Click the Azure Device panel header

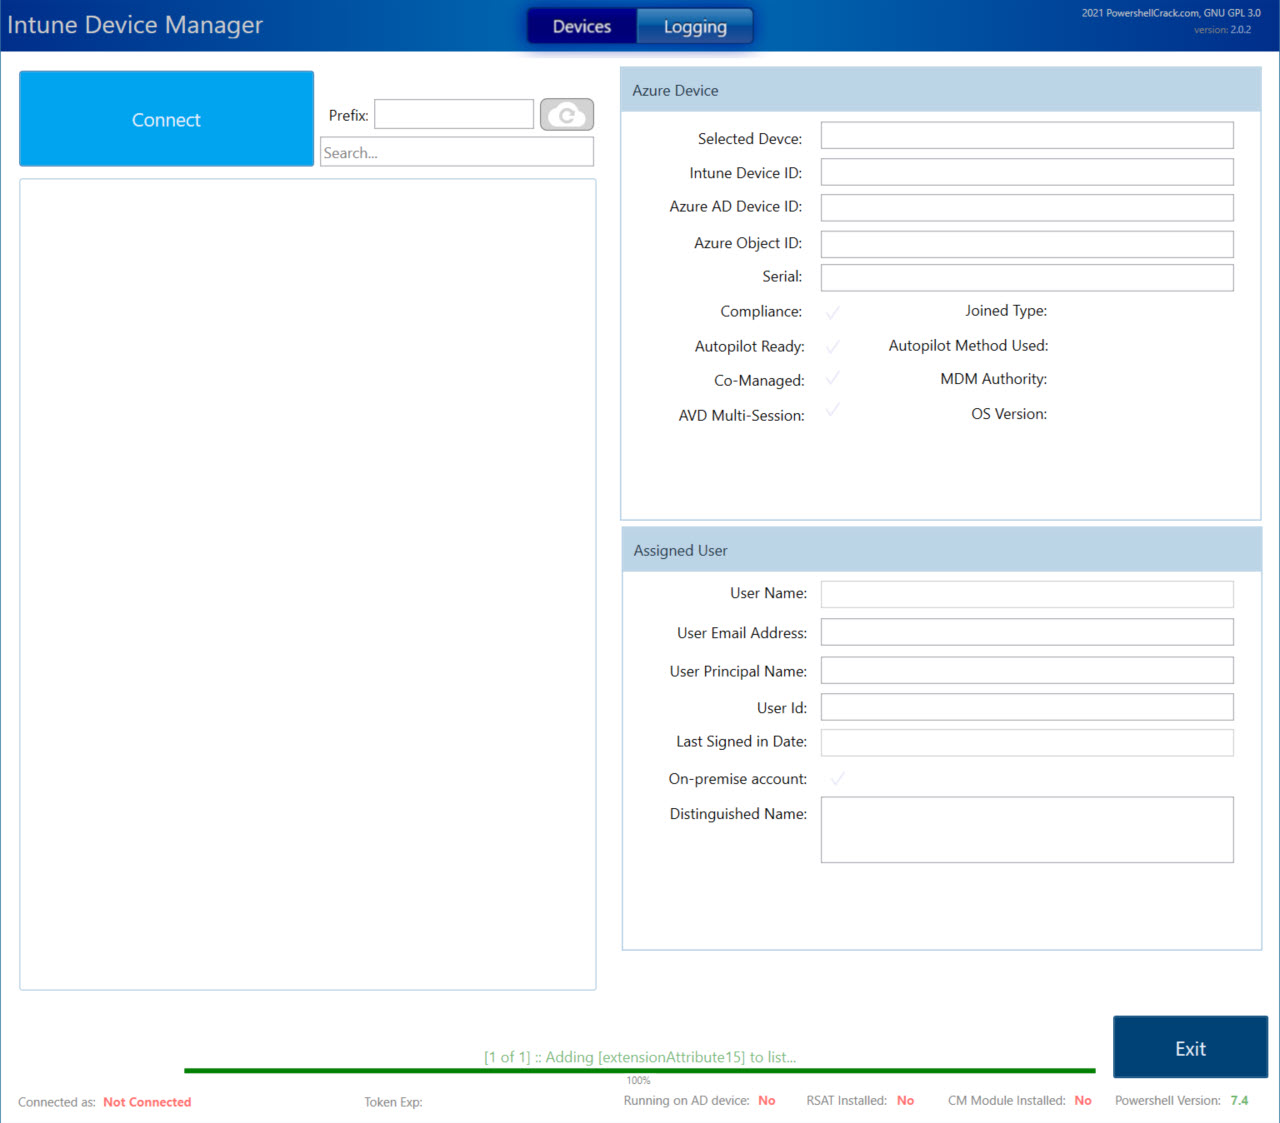941,90
